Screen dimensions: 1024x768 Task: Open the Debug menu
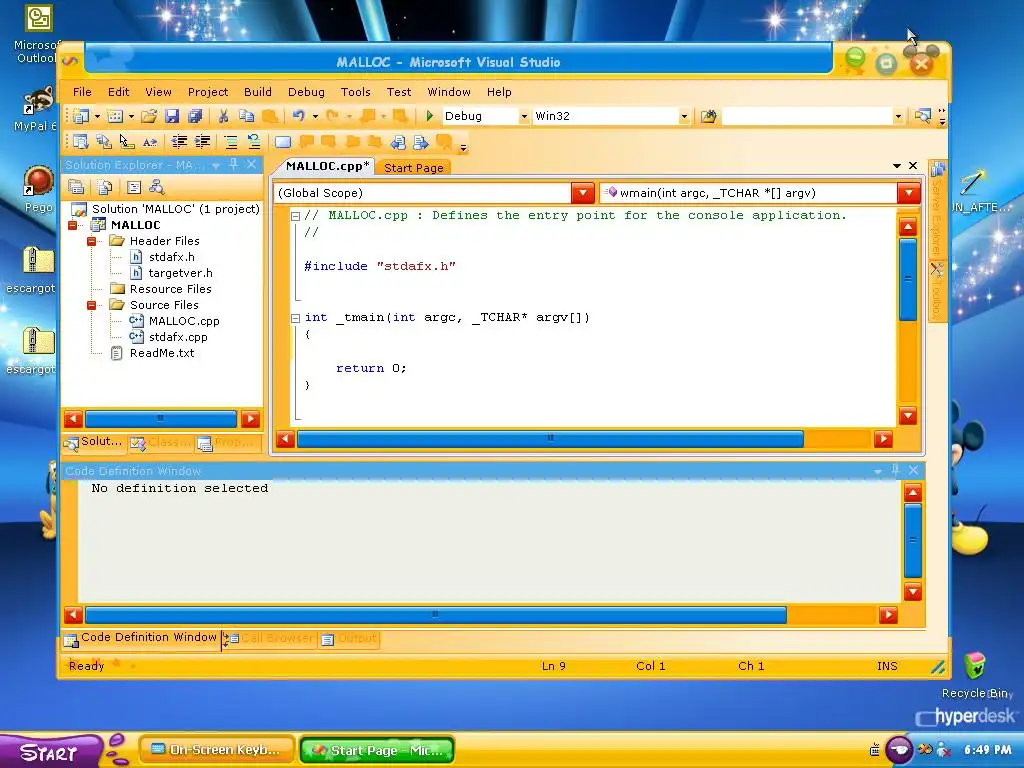306,92
